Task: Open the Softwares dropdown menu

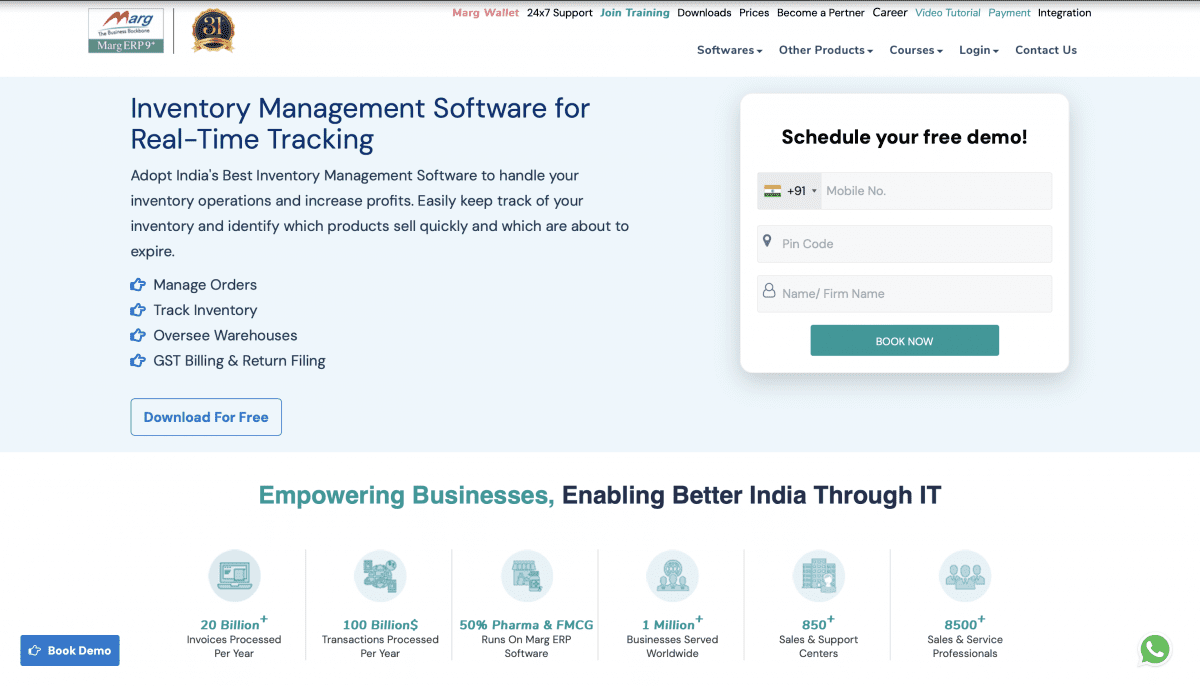Action: (x=729, y=49)
